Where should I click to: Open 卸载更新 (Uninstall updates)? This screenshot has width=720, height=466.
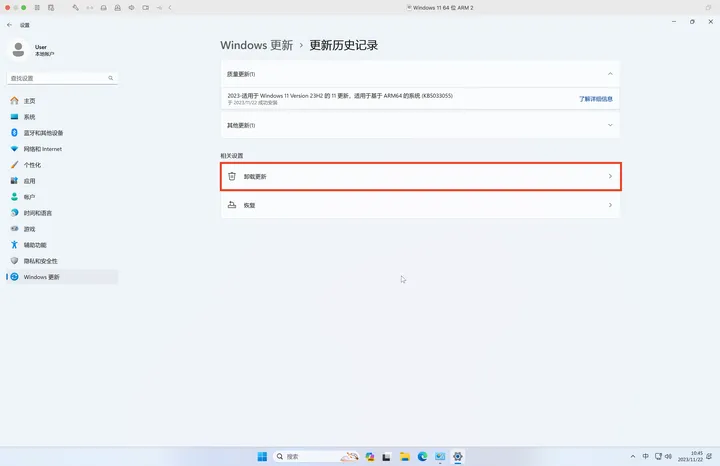click(x=421, y=176)
